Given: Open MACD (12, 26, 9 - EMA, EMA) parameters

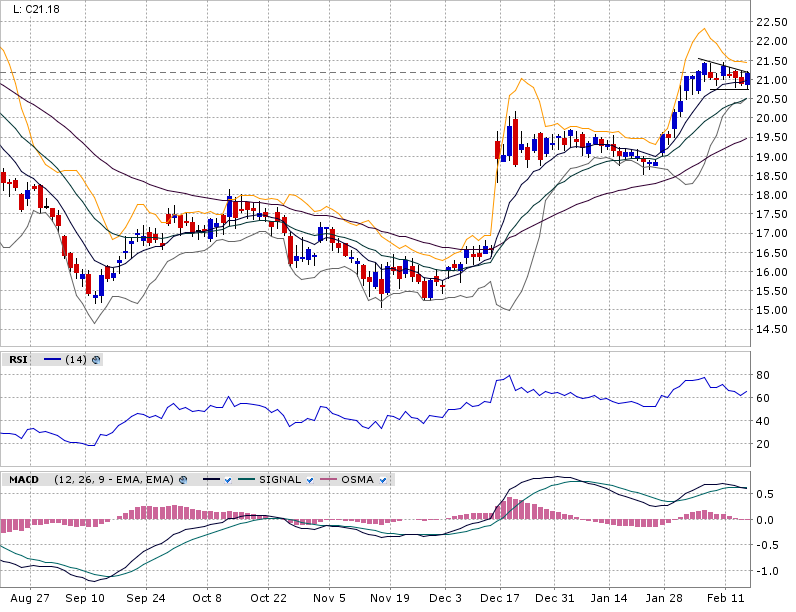Looking at the screenshot, I should coord(113,480).
